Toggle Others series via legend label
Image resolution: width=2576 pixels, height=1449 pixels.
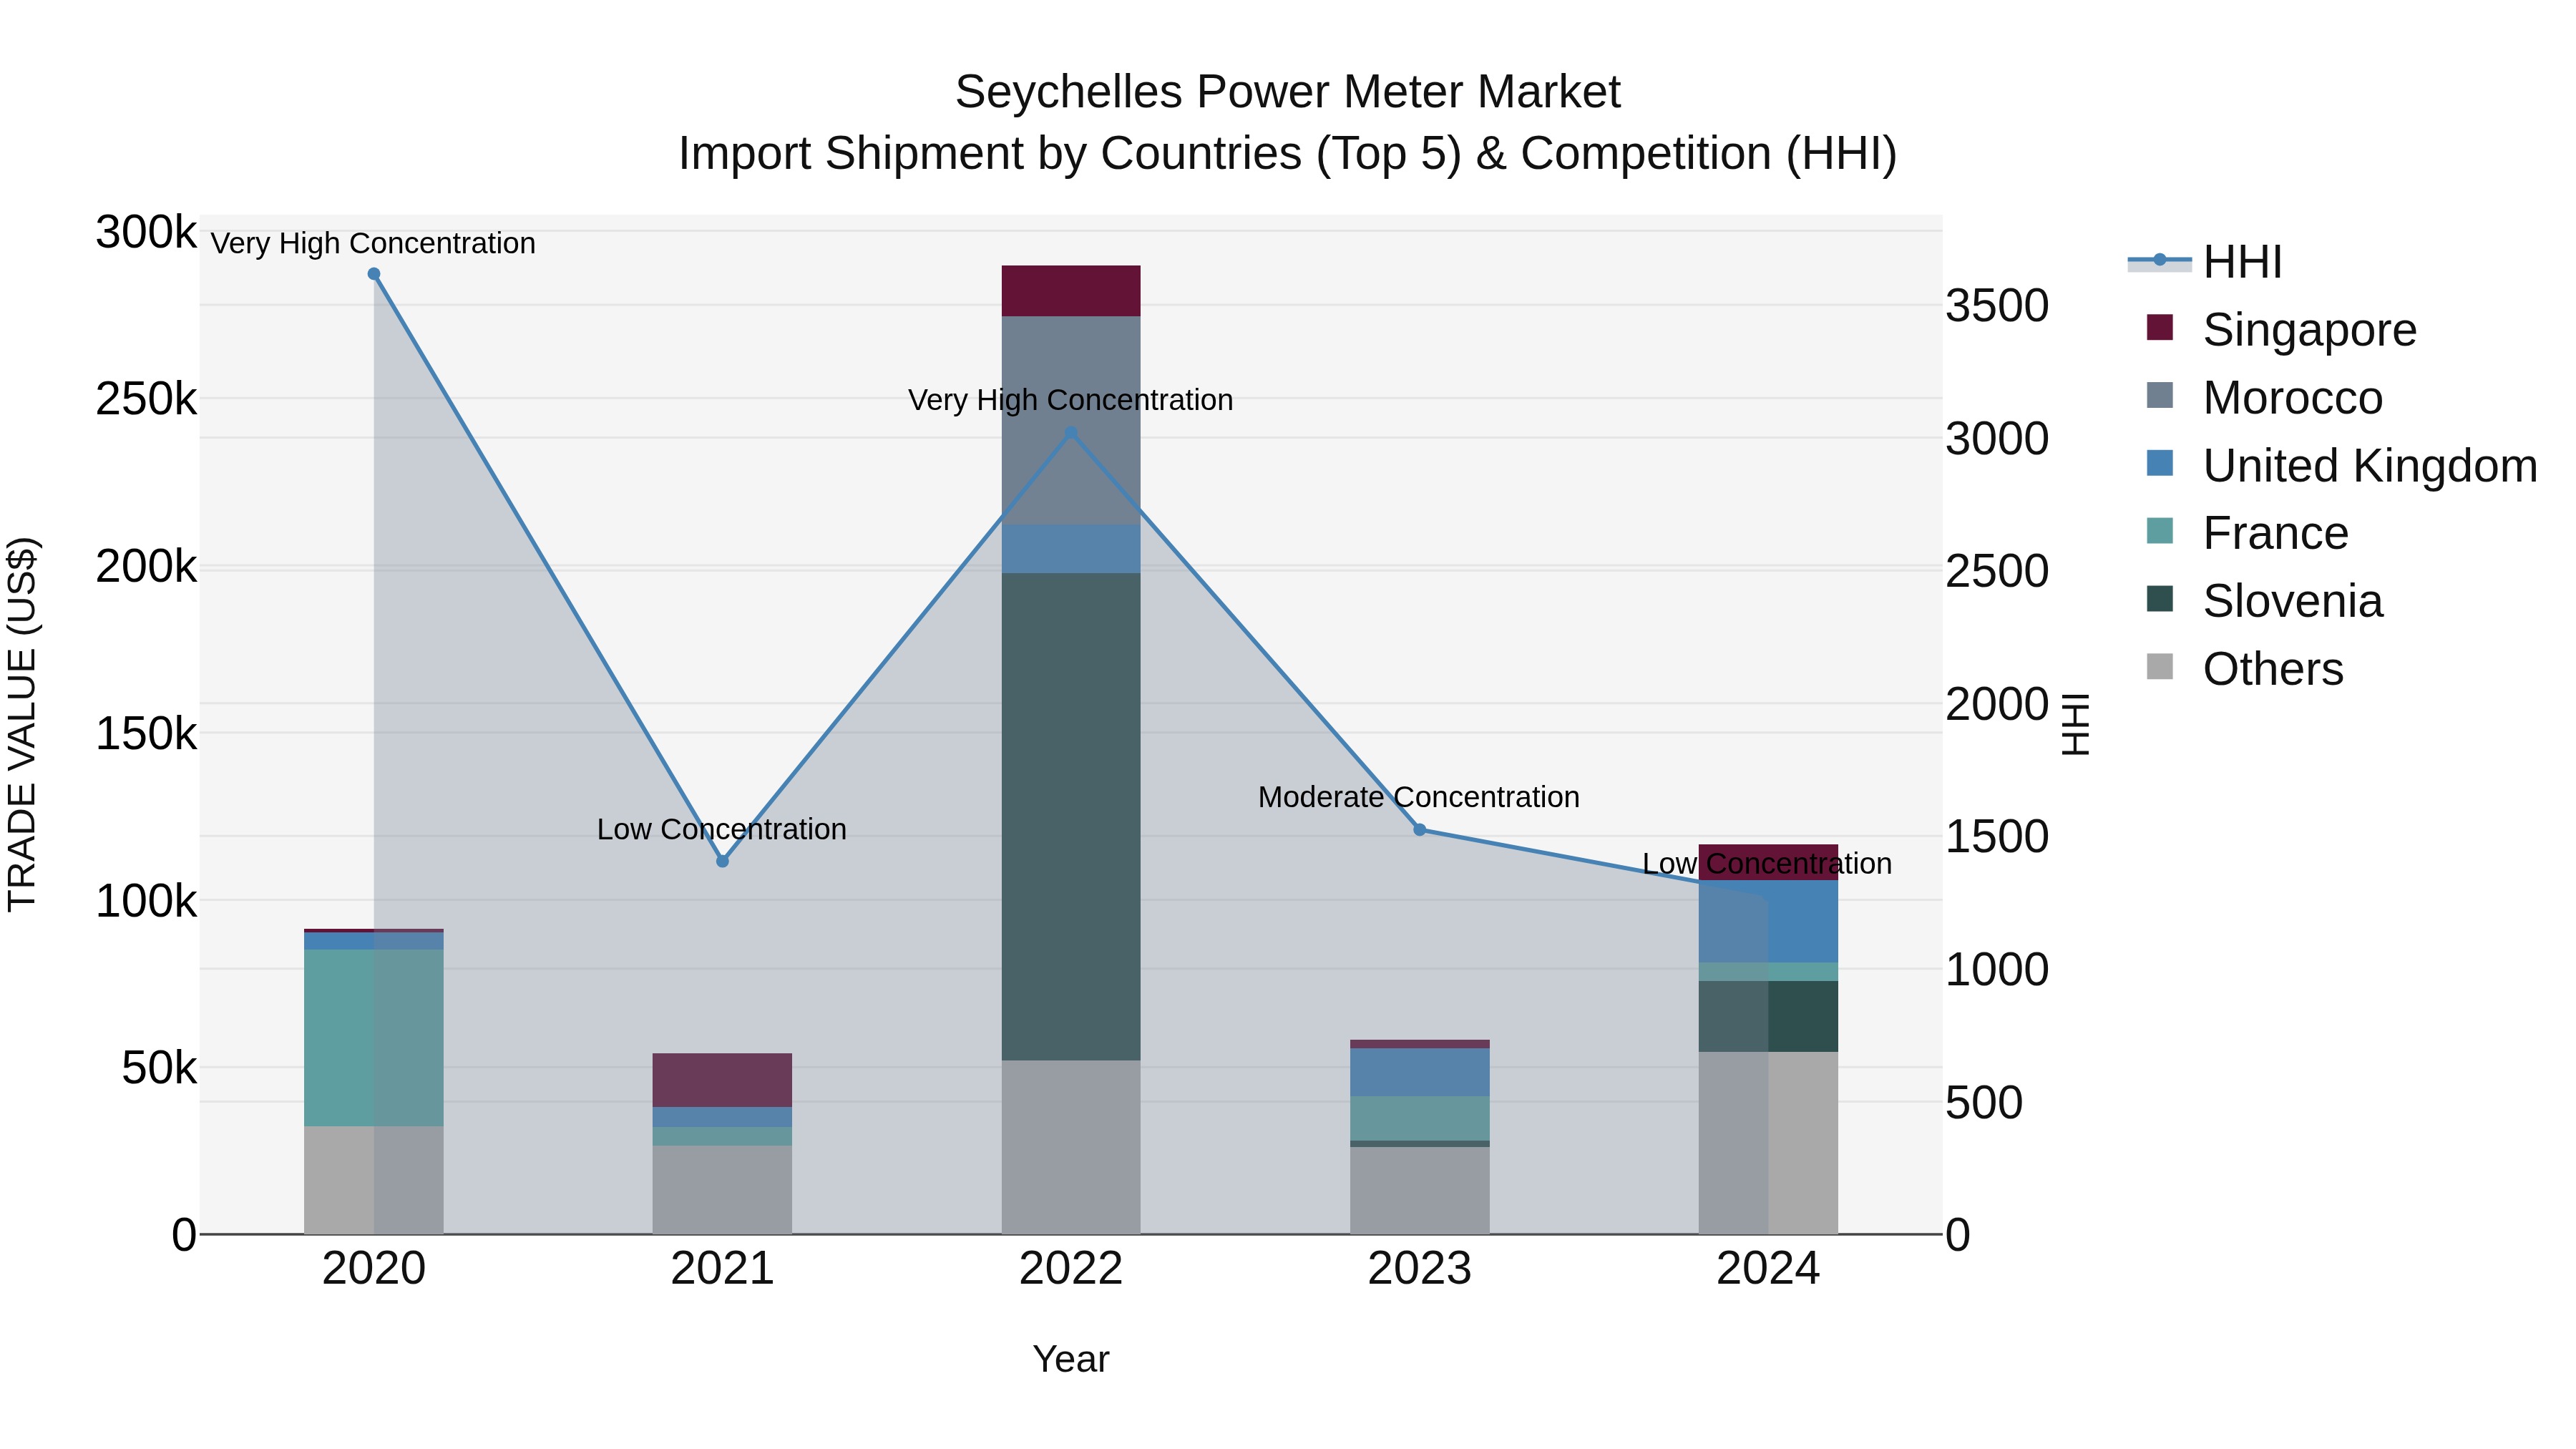coord(2273,669)
